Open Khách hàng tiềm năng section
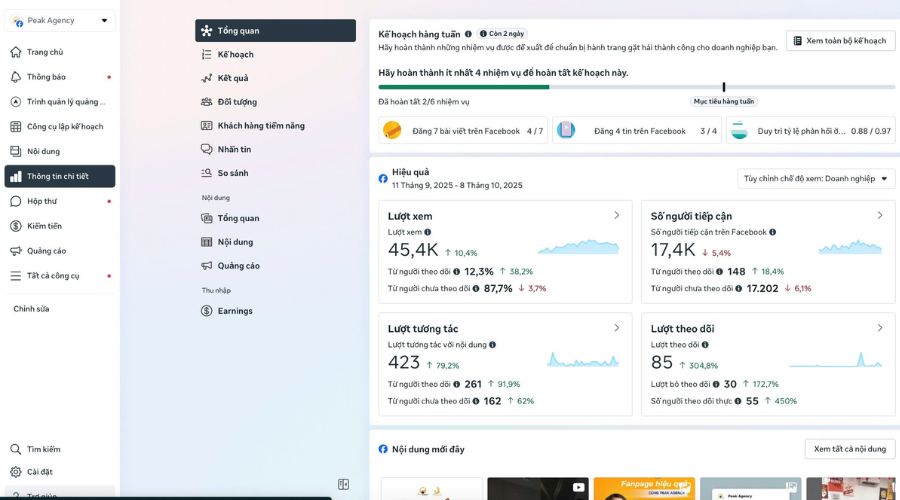900x500 pixels. pos(276,126)
